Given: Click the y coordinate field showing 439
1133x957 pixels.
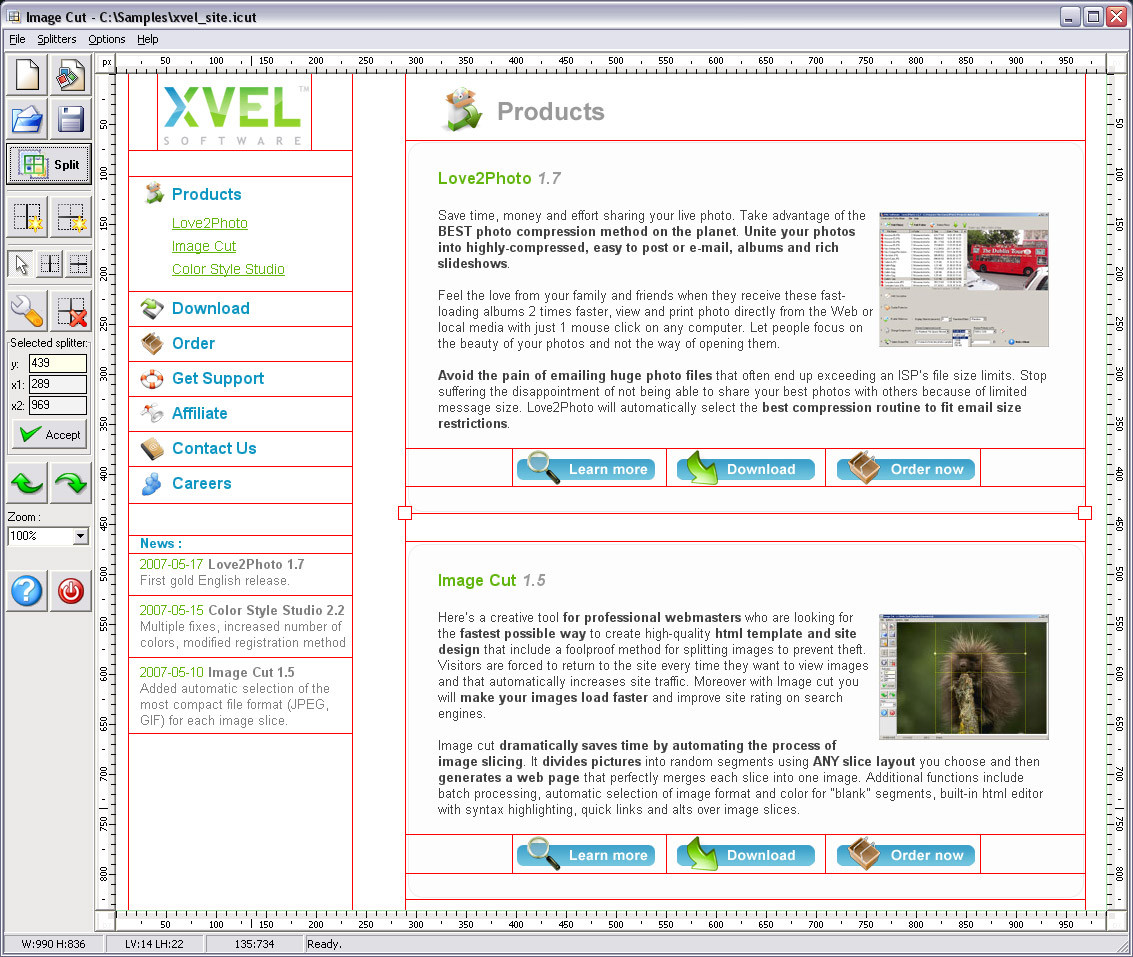Looking at the screenshot, I should coord(58,363).
